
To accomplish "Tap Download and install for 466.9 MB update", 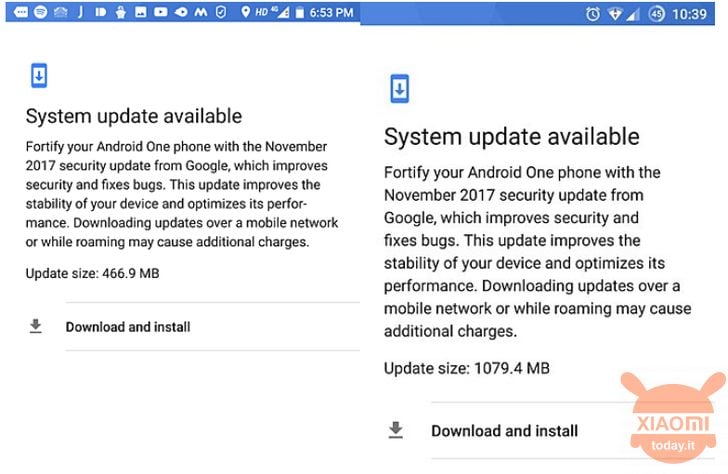I will 128,327.
